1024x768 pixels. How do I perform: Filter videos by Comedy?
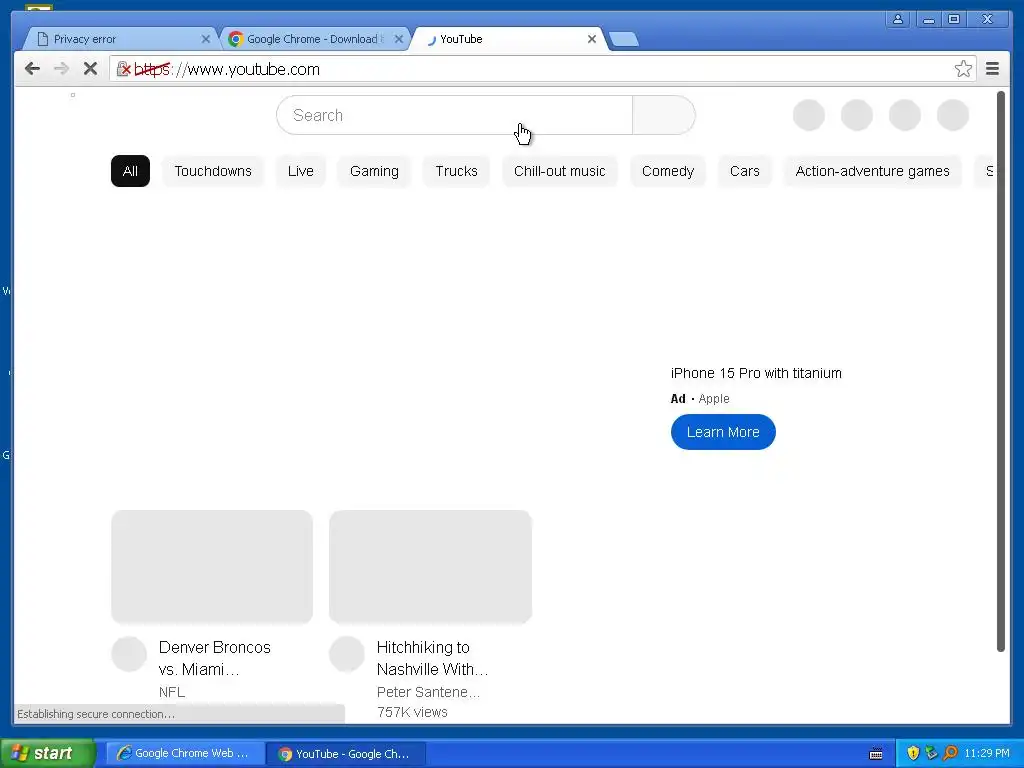coord(667,171)
